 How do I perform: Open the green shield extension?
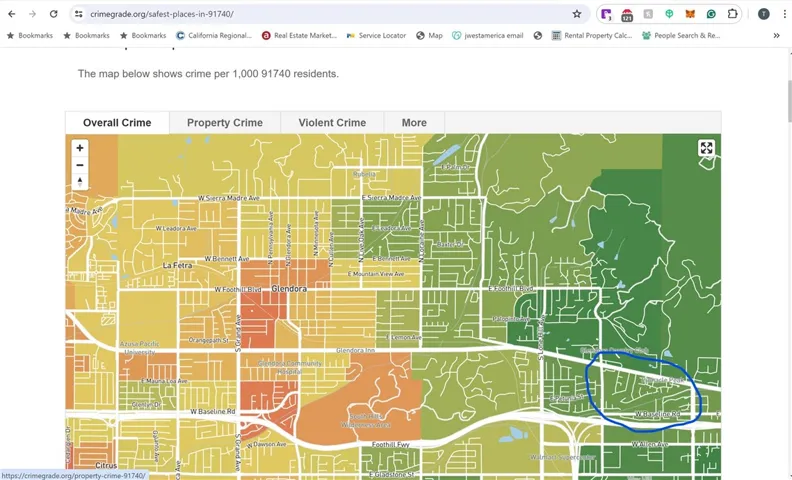(669, 14)
